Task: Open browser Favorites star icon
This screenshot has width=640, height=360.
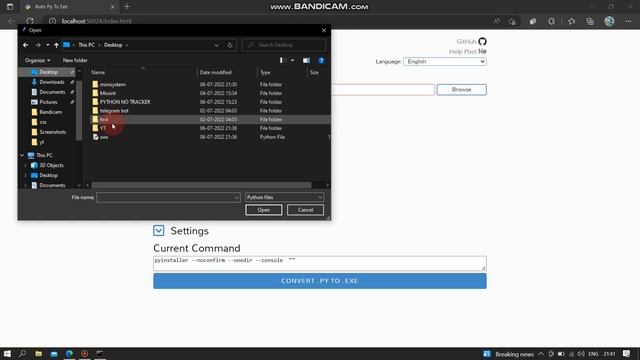Action: (571, 21)
